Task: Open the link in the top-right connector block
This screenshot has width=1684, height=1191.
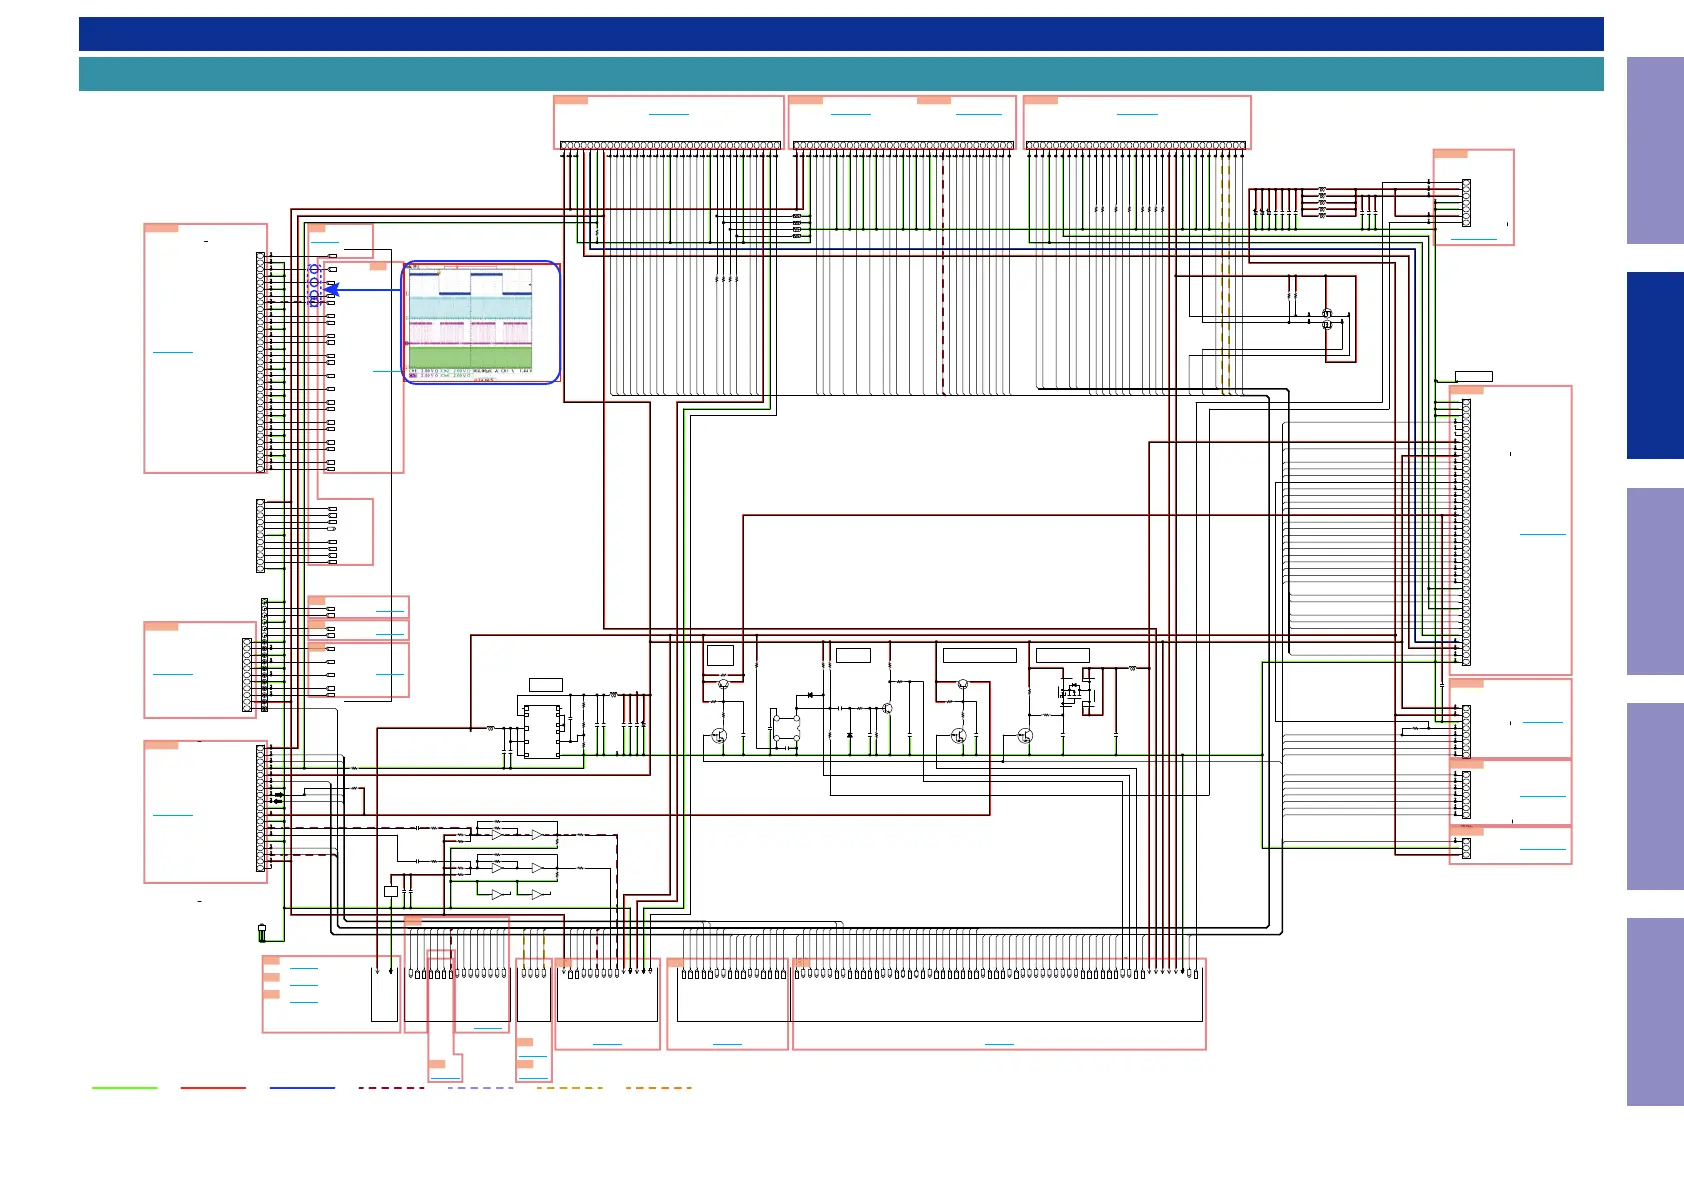Action: [1473, 239]
